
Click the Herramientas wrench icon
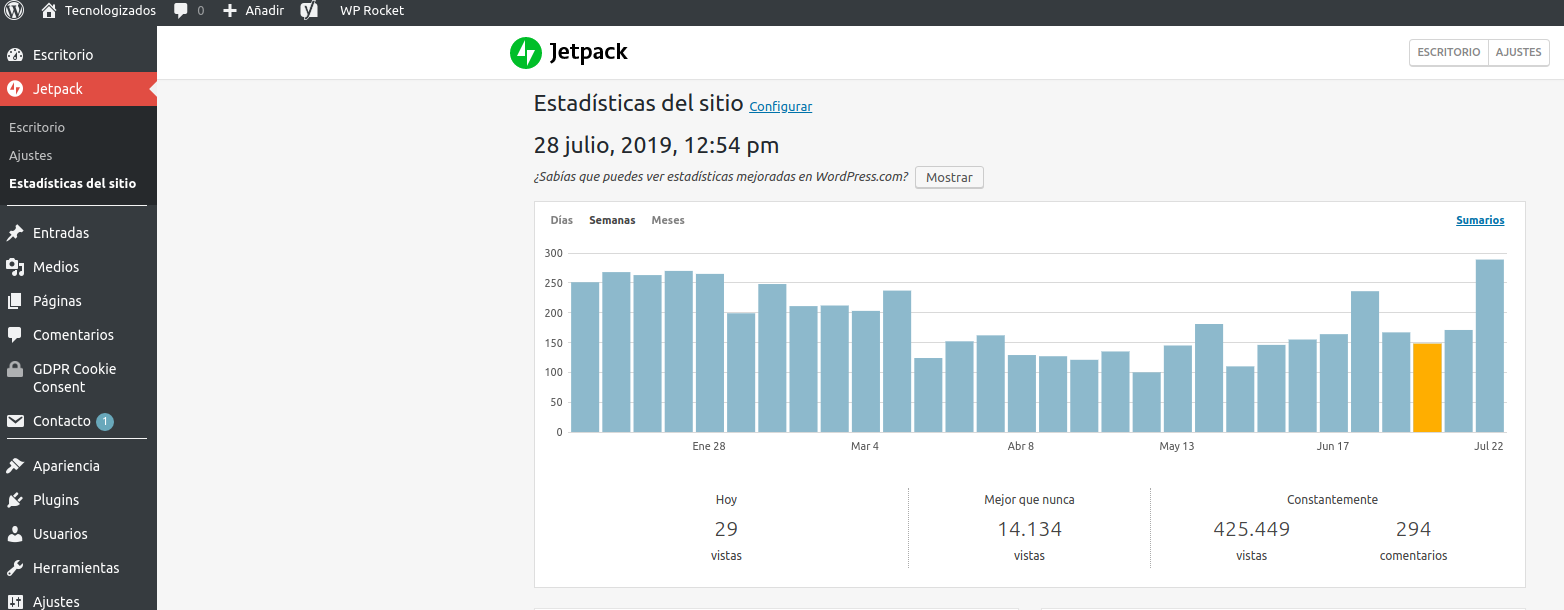tap(15, 568)
